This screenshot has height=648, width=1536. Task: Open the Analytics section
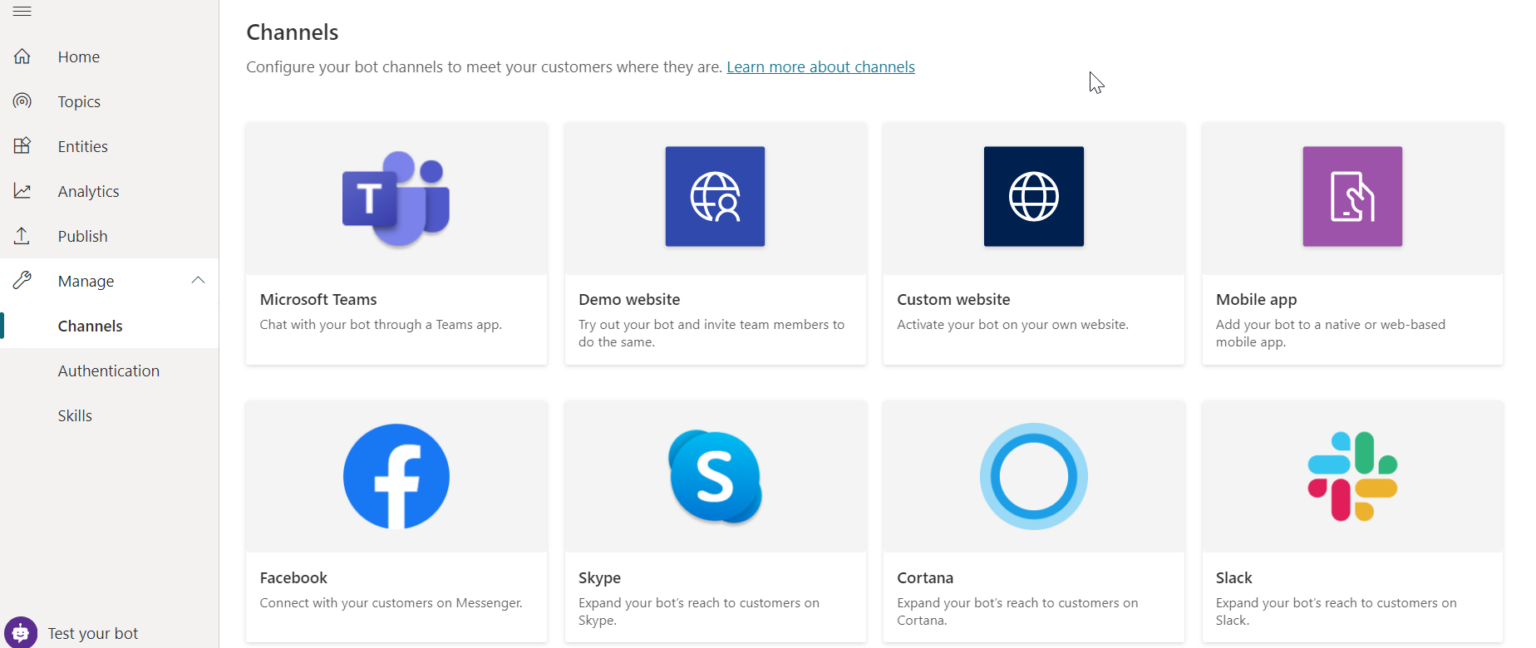20,190
